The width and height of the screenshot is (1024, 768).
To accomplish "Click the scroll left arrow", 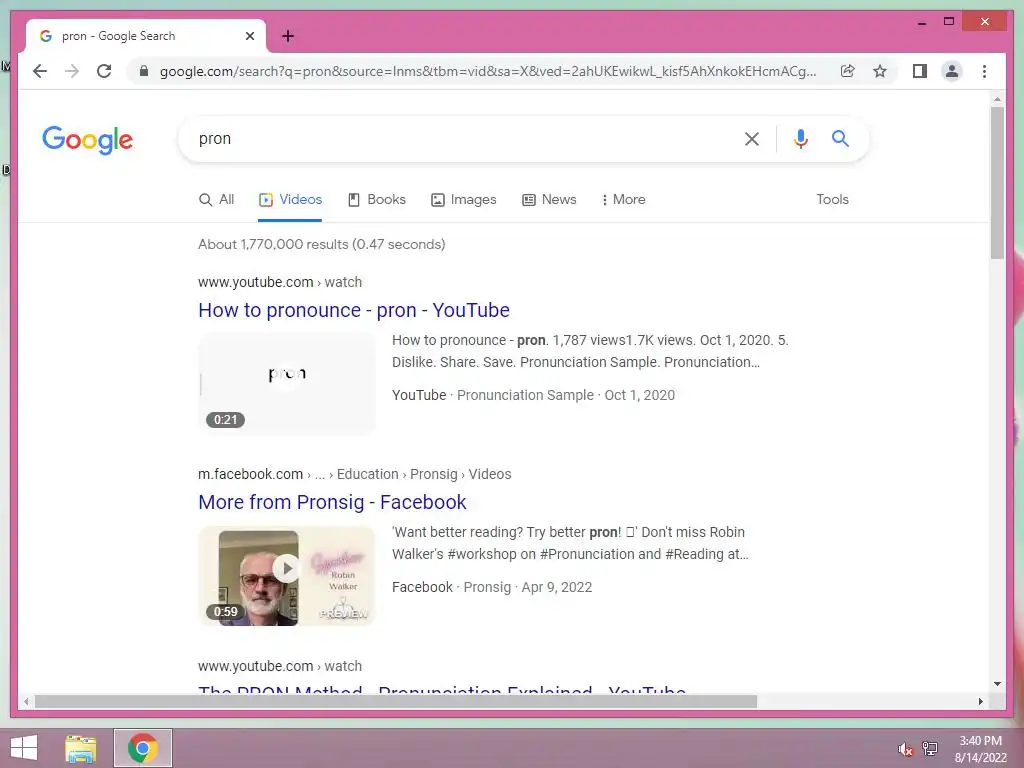I will (x=26, y=701).
